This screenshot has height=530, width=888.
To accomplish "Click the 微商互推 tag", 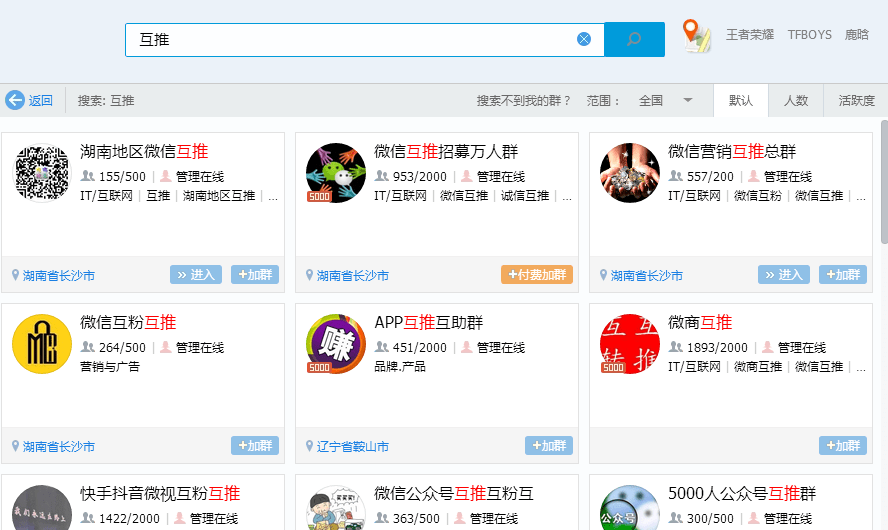I will click(758, 366).
